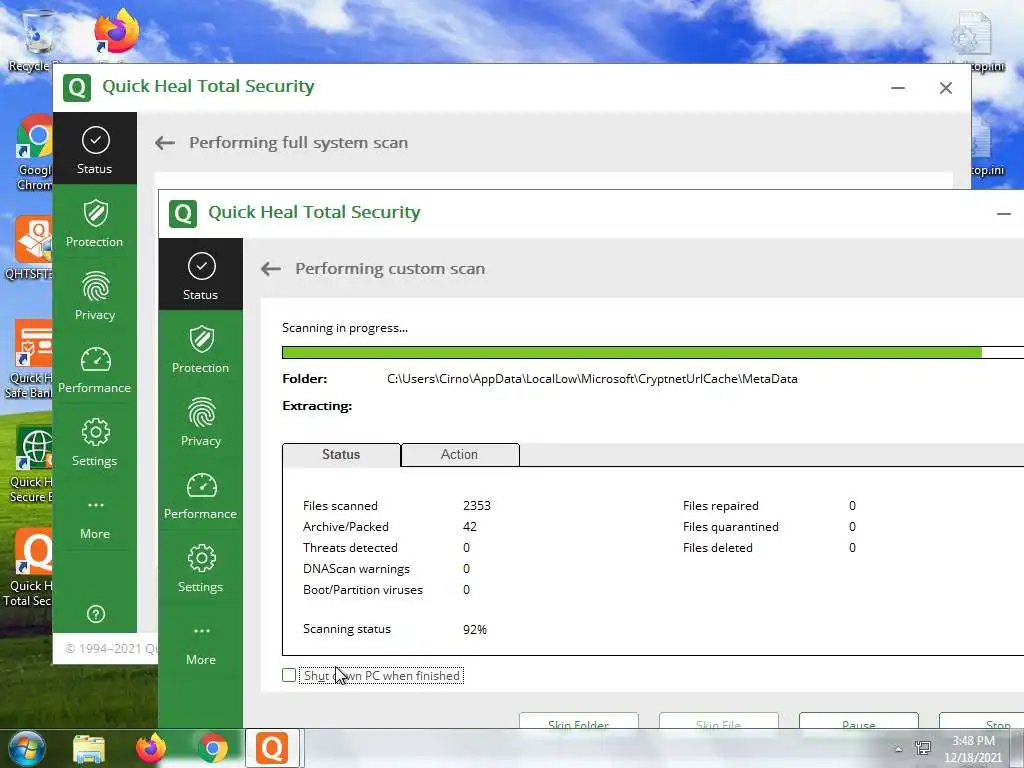Click the Stop scan button
The height and width of the screenshot is (768, 1024).
tap(982, 721)
